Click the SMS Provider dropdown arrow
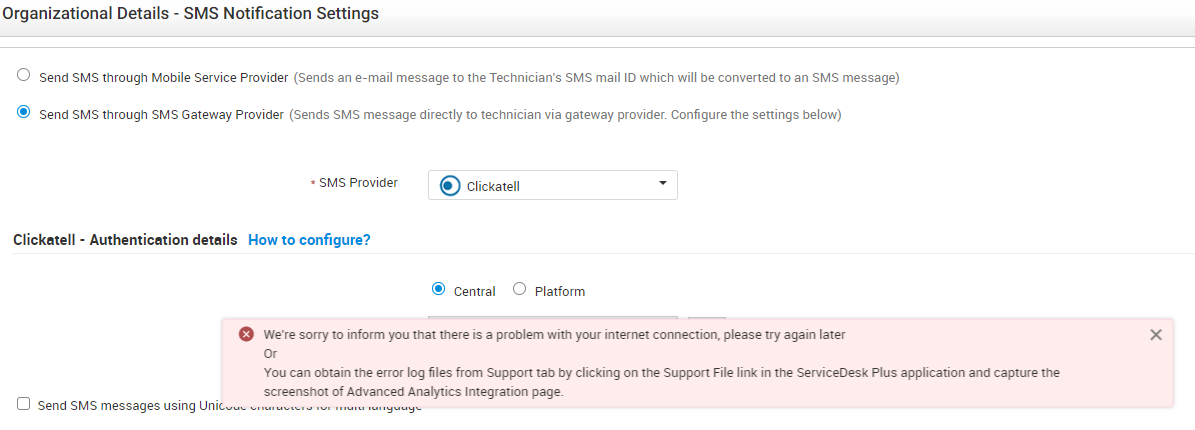The image size is (1195, 430). point(662,185)
